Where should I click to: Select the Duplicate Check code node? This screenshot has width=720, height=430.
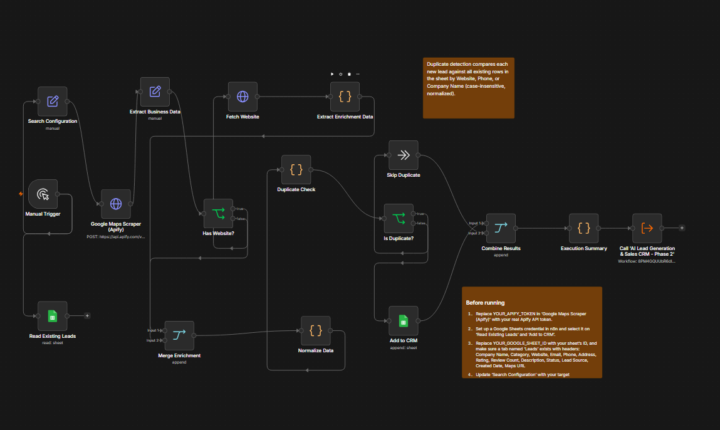click(x=296, y=170)
